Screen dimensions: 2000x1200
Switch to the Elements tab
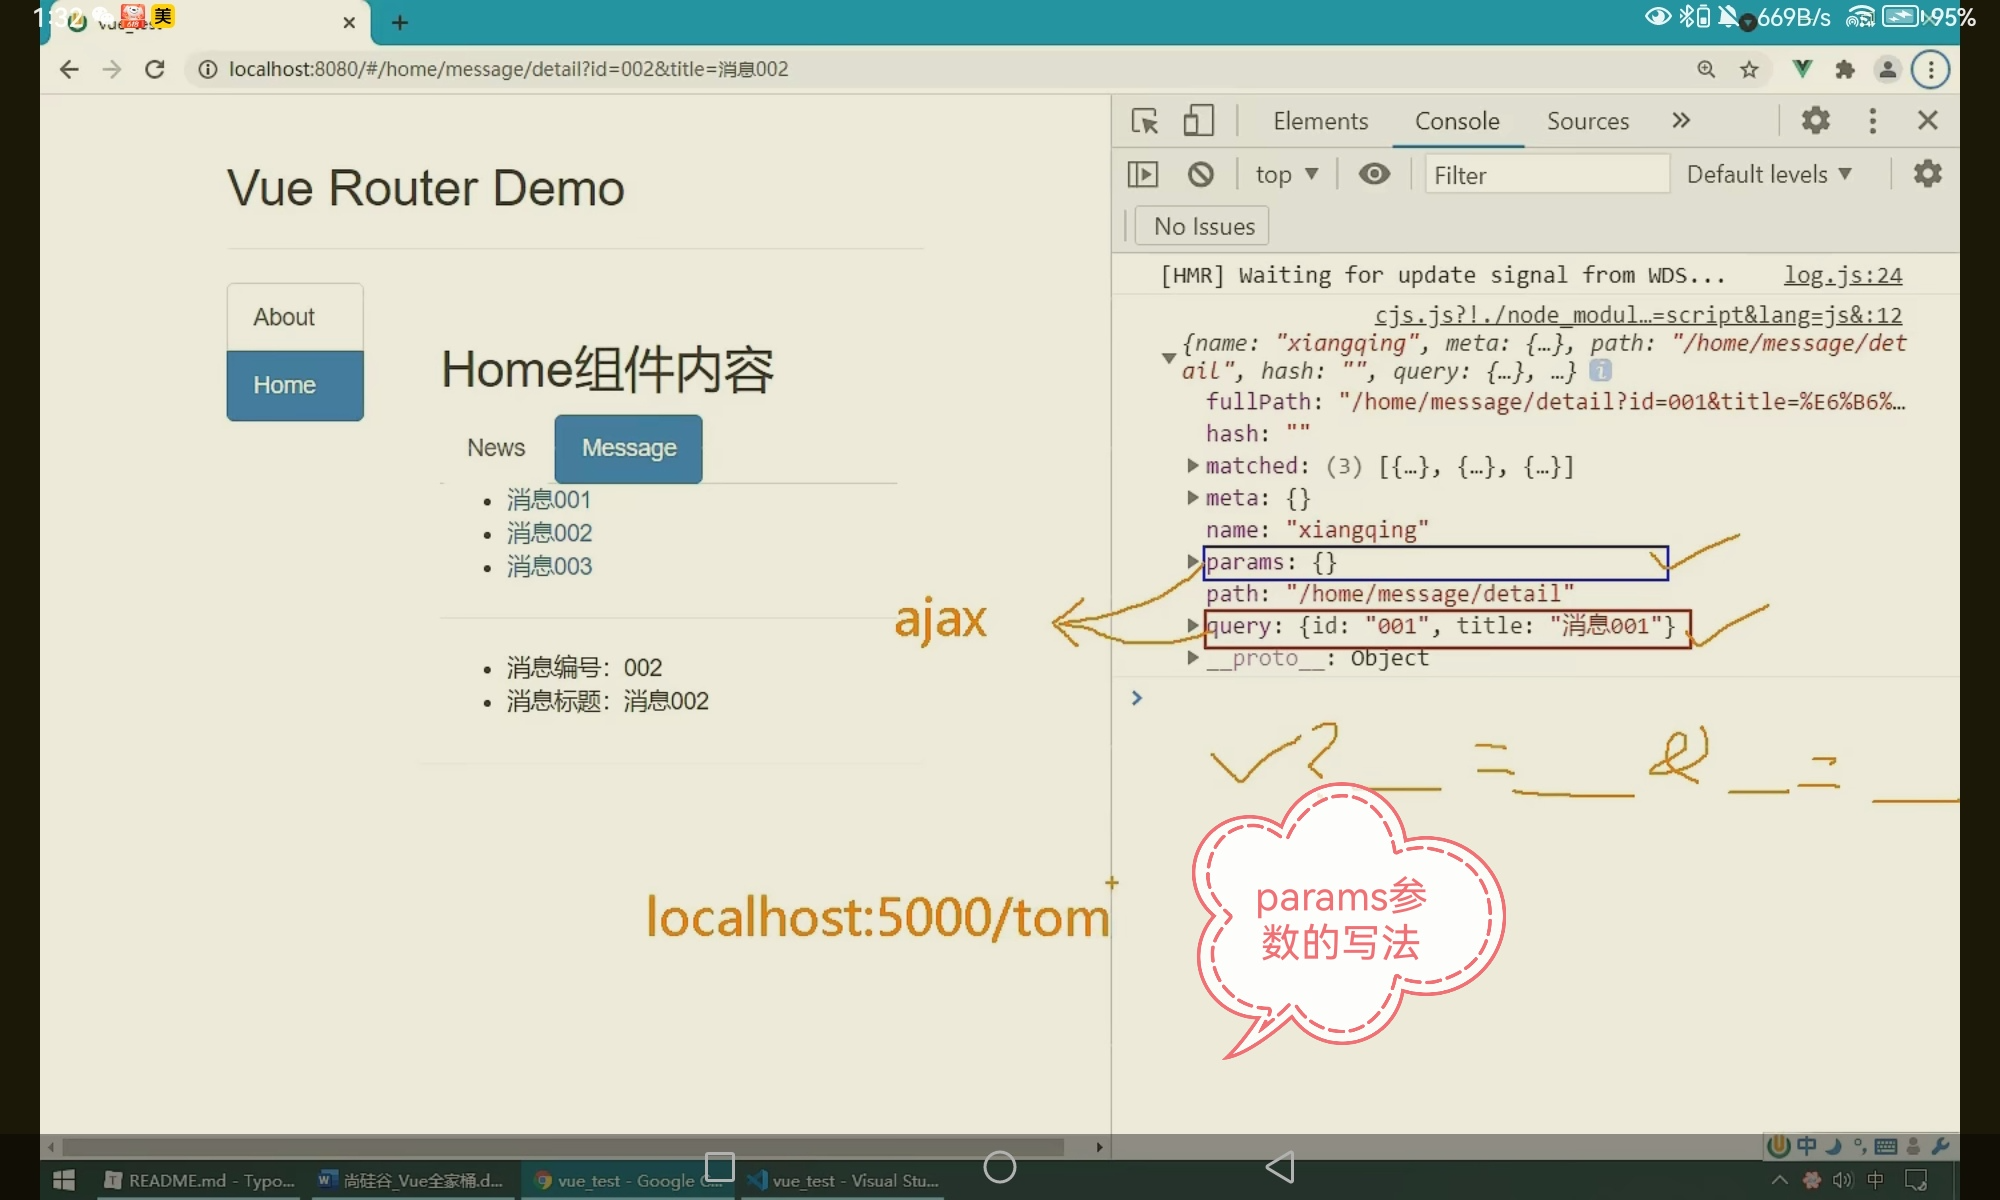1320,121
